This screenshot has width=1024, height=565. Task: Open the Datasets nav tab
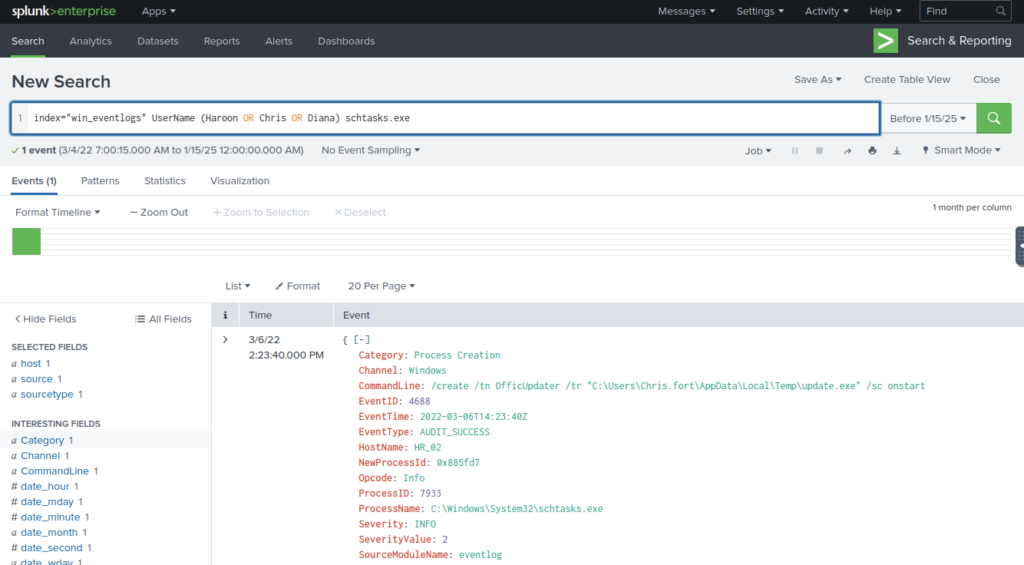[x=157, y=41]
